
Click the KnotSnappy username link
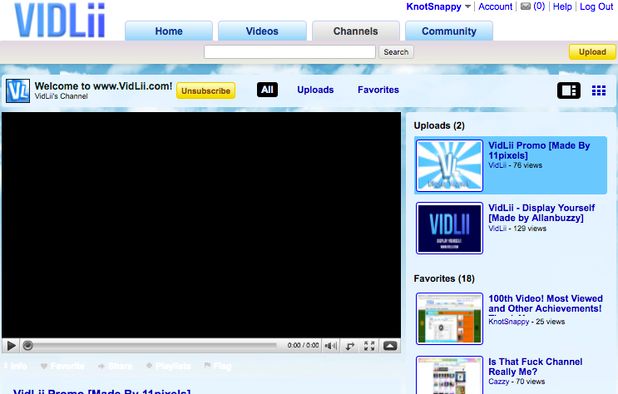pyautogui.click(x=434, y=6)
